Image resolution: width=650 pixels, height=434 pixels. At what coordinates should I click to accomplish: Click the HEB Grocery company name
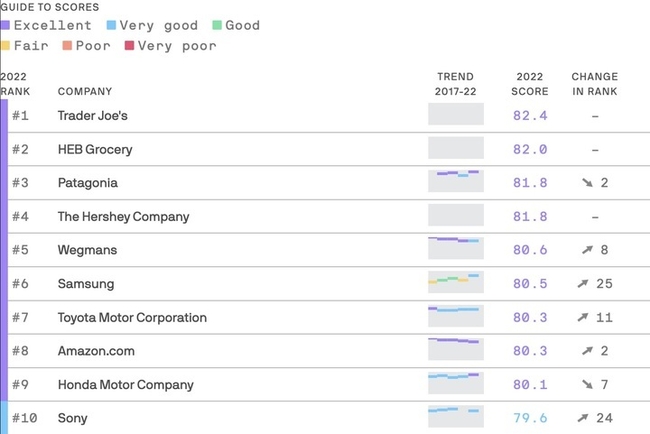point(95,150)
